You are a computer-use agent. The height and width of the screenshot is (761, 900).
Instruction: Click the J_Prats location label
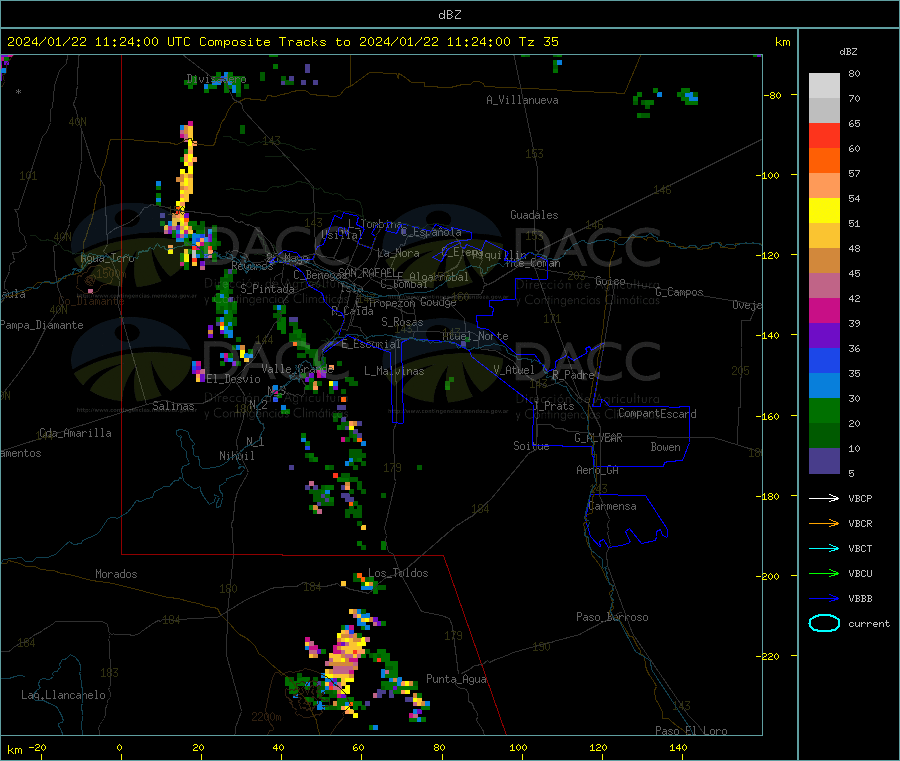coord(553,405)
